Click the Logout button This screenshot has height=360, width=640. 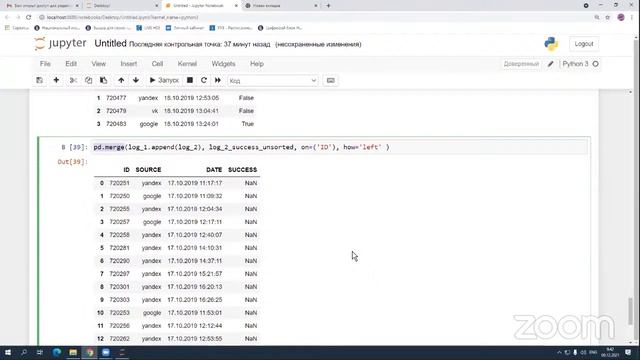[x=584, y=44]
